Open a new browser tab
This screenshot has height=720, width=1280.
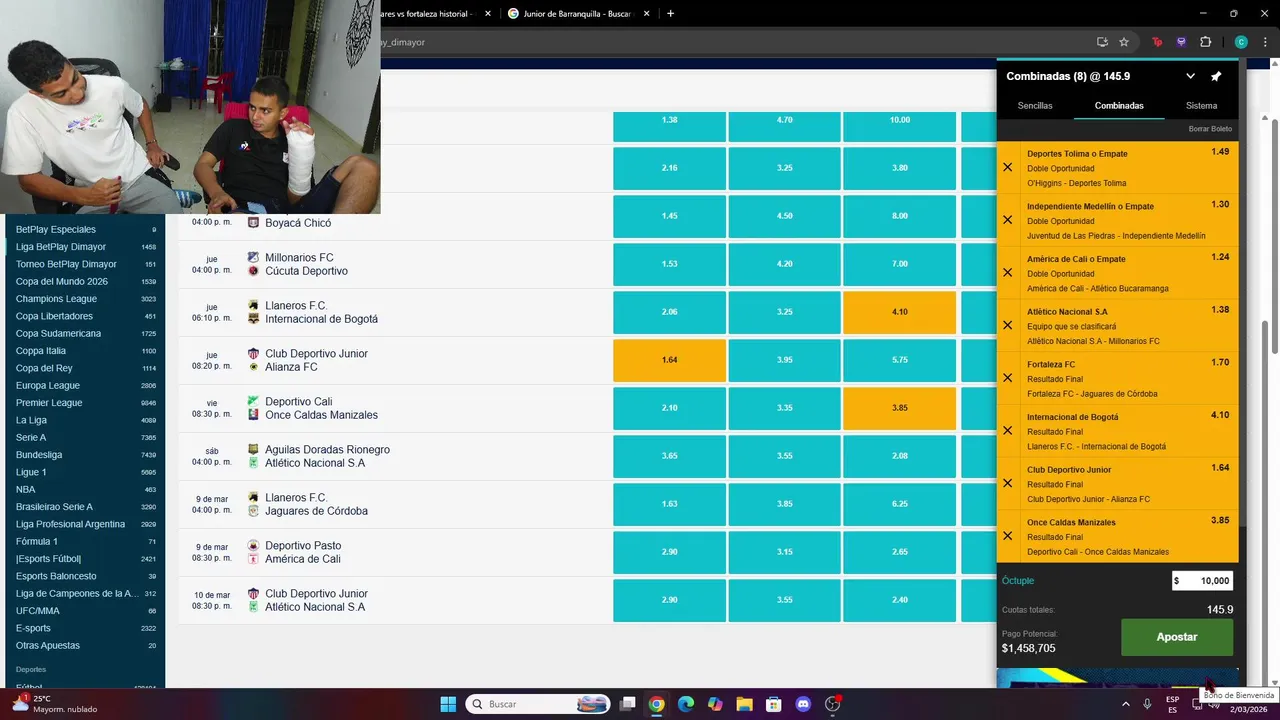(x=670, y=13)
